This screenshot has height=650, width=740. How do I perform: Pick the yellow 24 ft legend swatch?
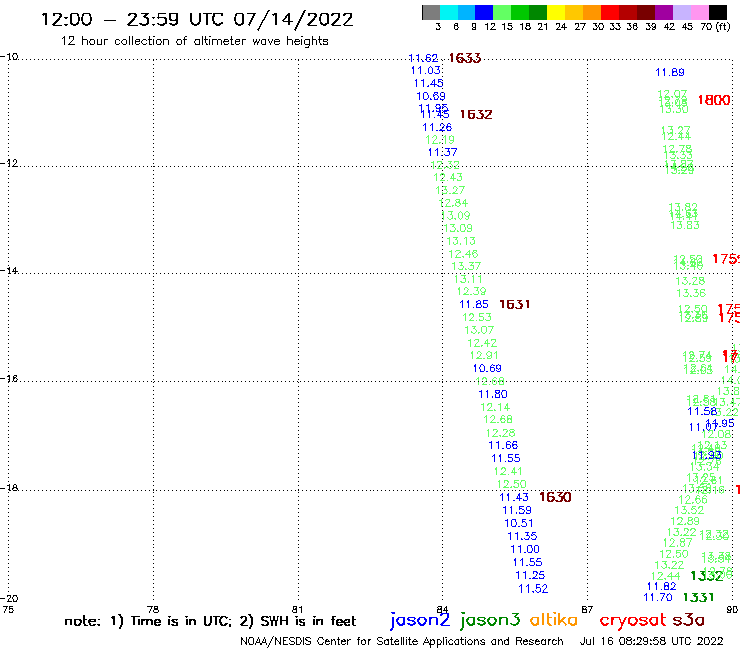pos(555,12)
